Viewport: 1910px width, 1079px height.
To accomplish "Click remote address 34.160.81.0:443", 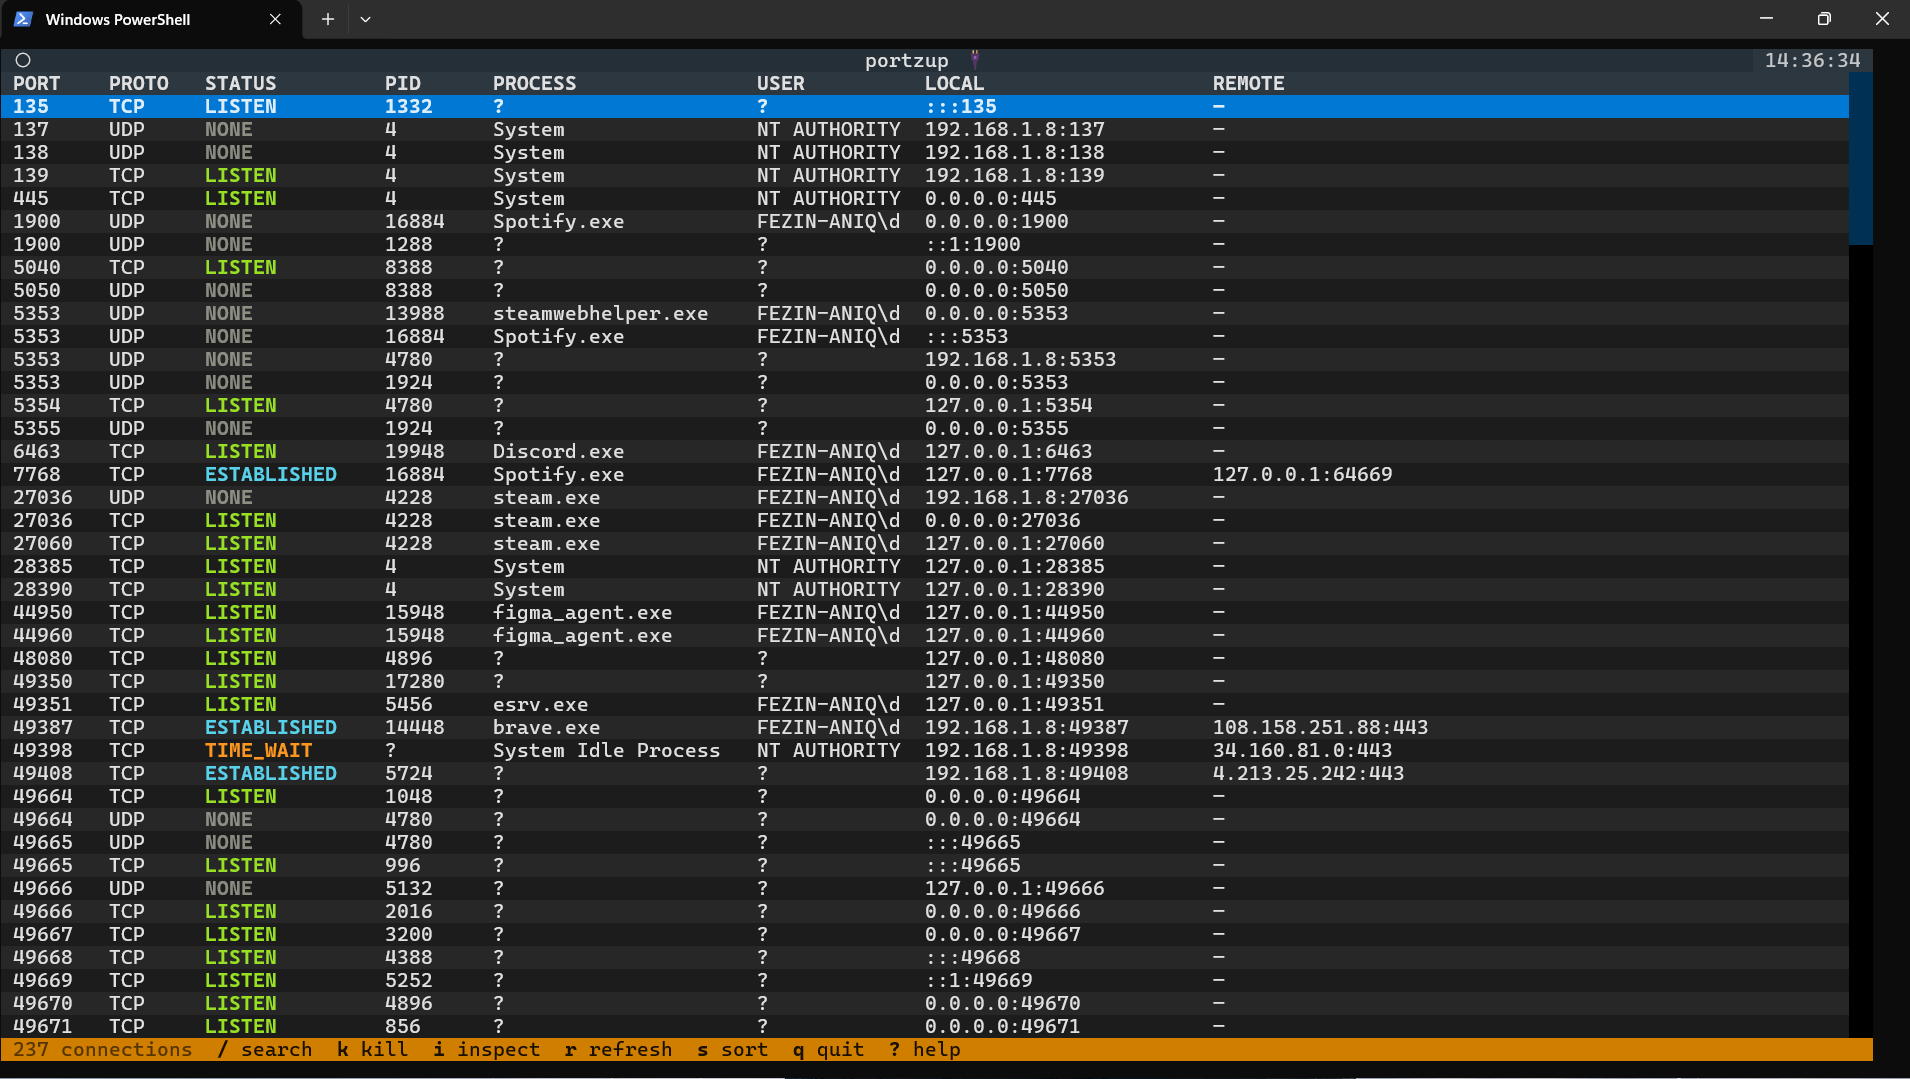I will click(1302, 751).
